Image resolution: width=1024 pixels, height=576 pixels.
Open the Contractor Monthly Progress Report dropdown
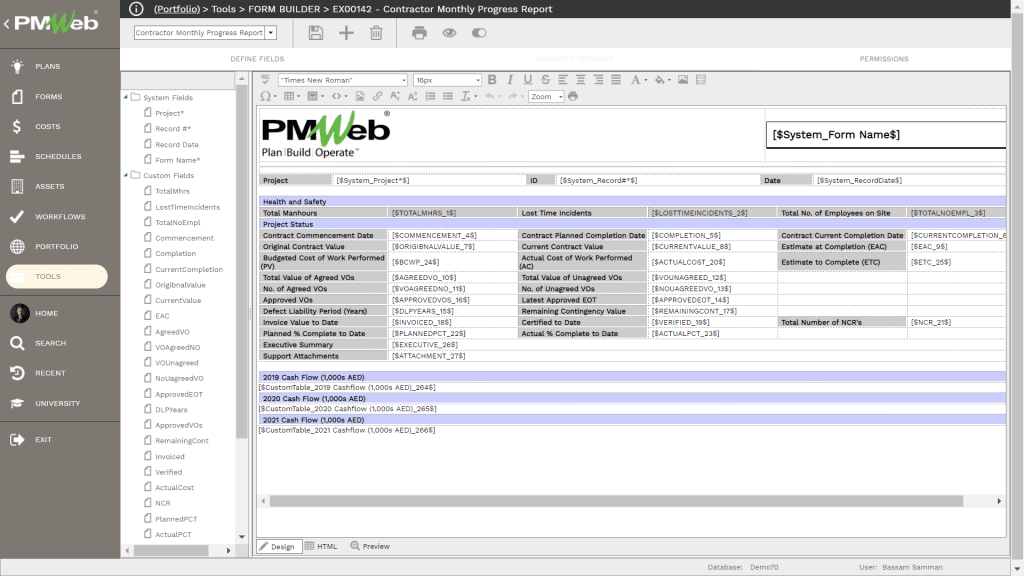coord(206,33)
